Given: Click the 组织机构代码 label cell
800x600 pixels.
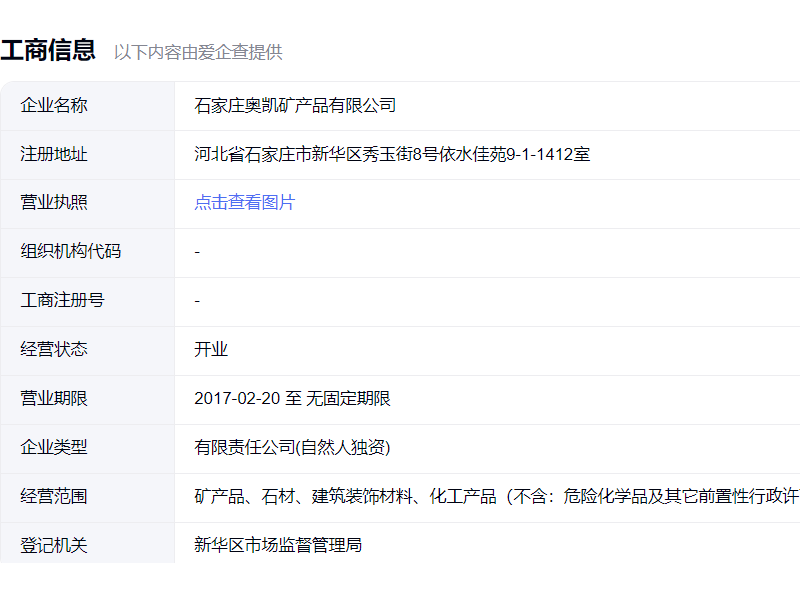Looking at the screenshot, I should 70,251.
